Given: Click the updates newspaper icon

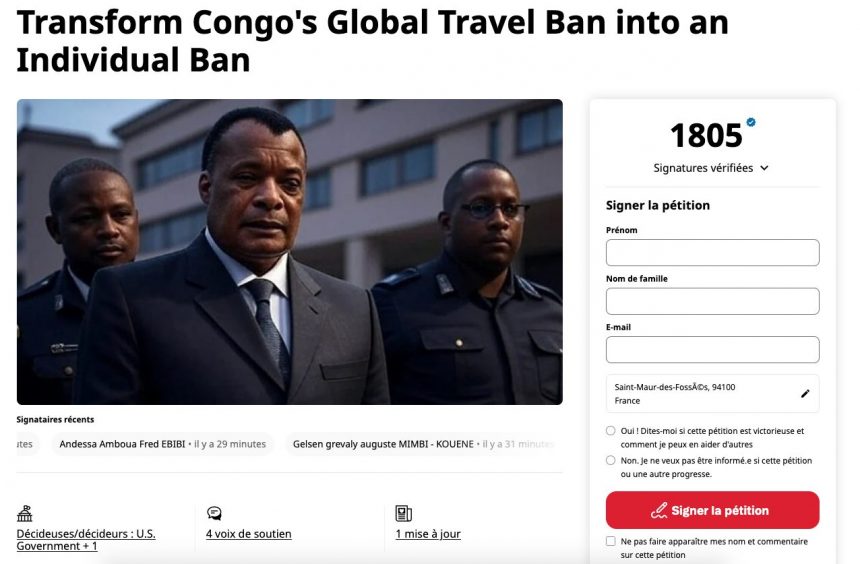Looking at the screenshot, I should [403, 514].
